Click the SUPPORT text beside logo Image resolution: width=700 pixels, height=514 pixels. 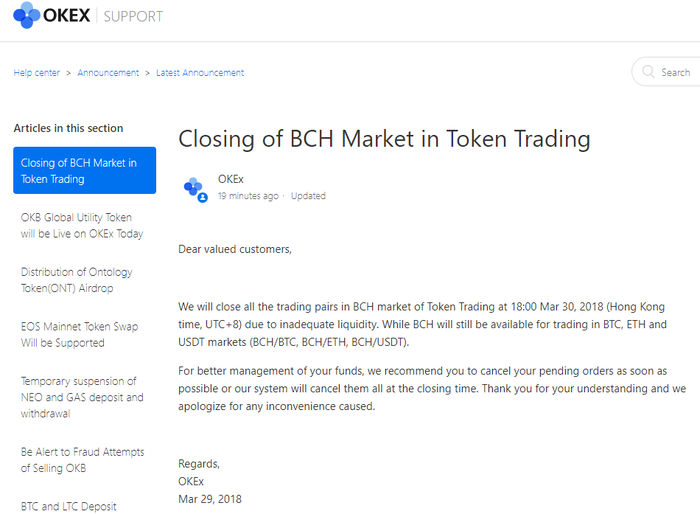(x=133, y=17)
